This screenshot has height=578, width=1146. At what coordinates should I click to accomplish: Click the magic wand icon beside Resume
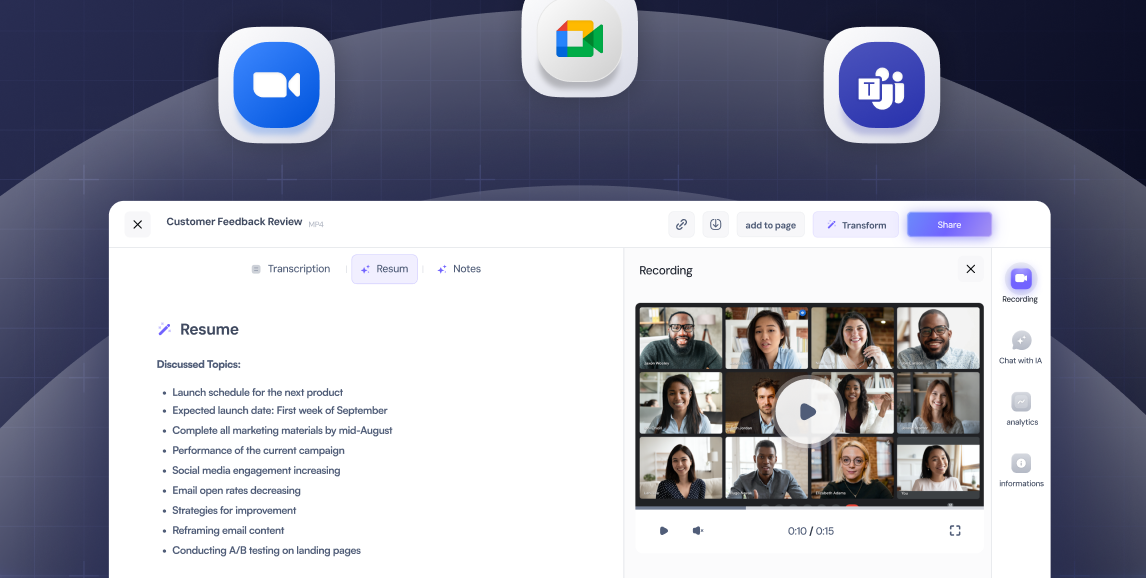tap(164, 329)
